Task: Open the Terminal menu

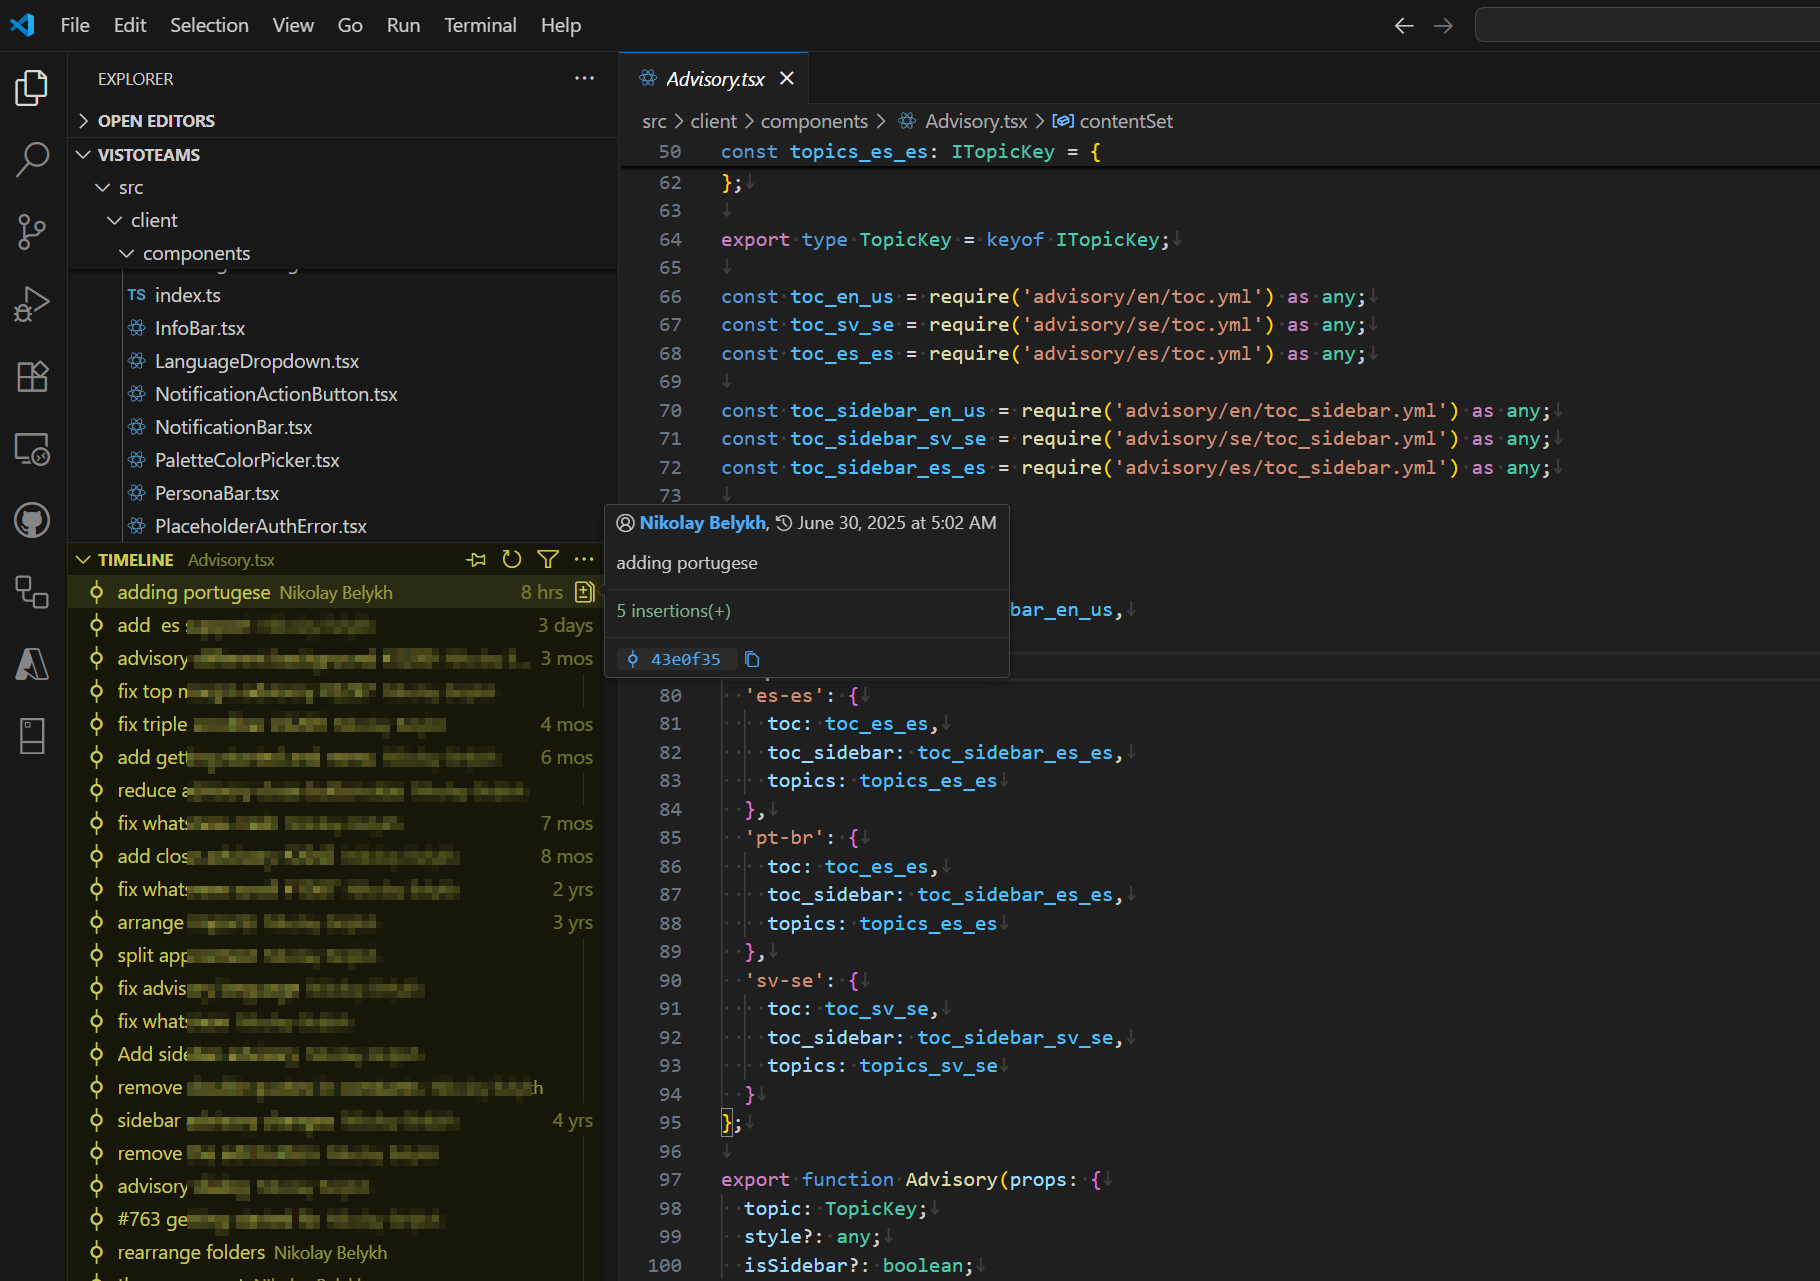Action: pyautogui.click(x=480, y=25)
